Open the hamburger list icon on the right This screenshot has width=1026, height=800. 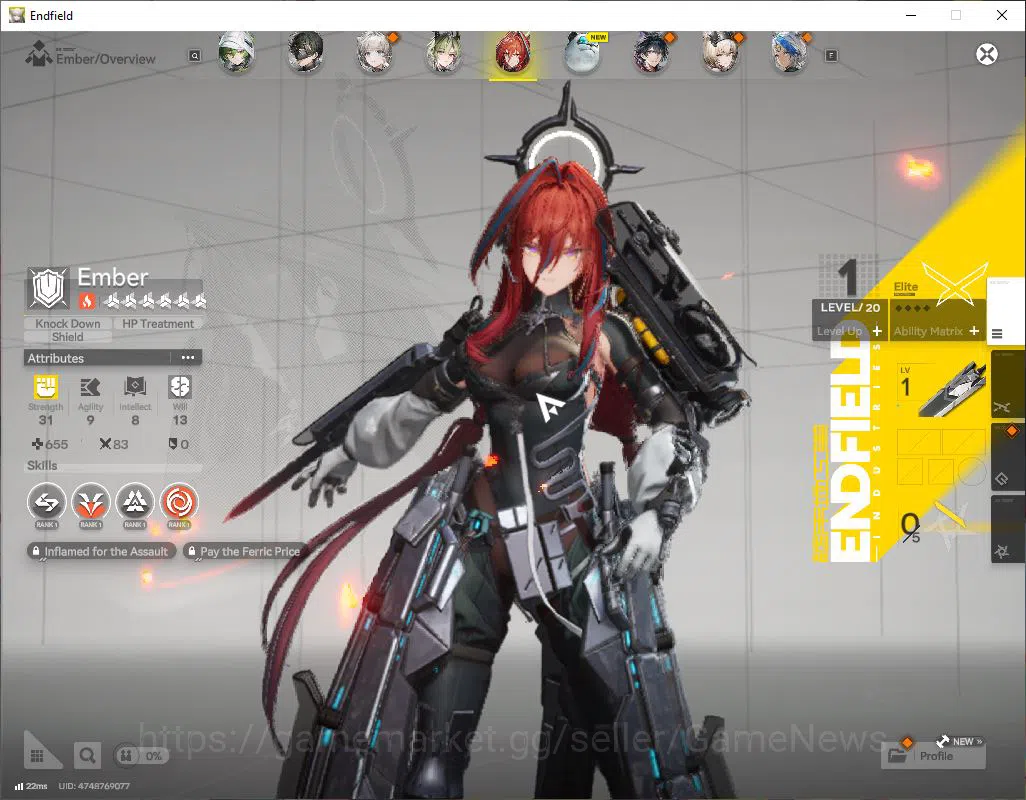pyautogui.click(x=997, y=334)
